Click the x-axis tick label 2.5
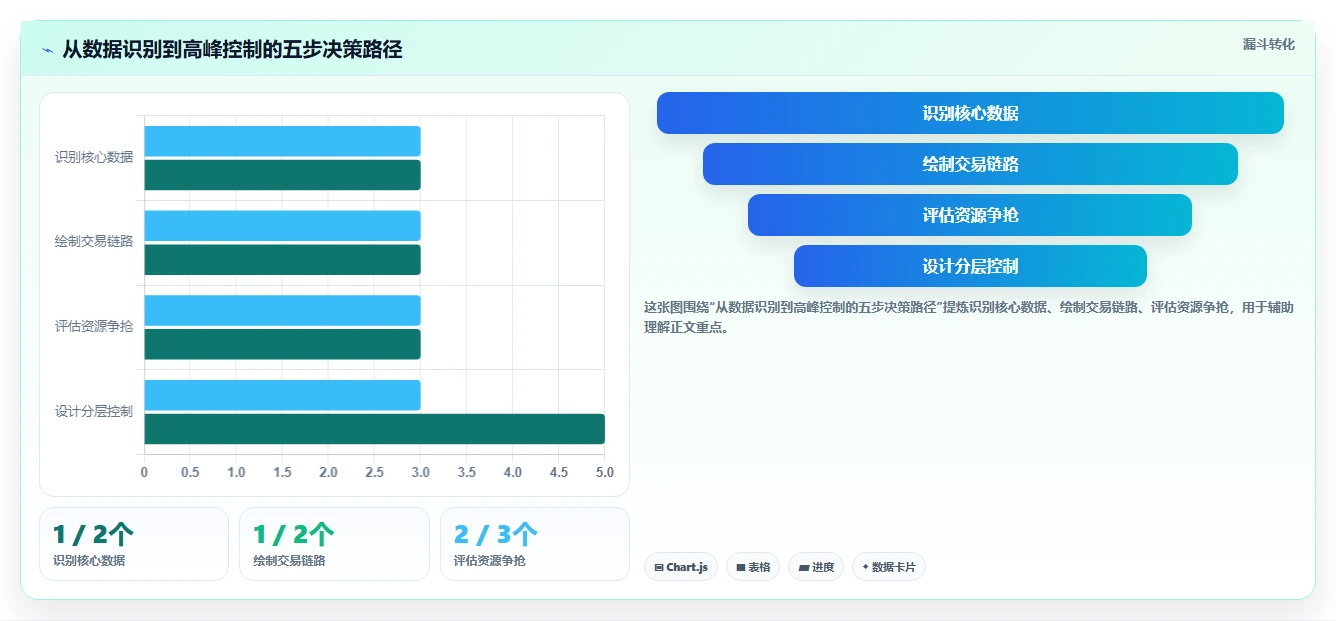The height and width of the screenshot is (621, 1336). click(x=374, y=472)
